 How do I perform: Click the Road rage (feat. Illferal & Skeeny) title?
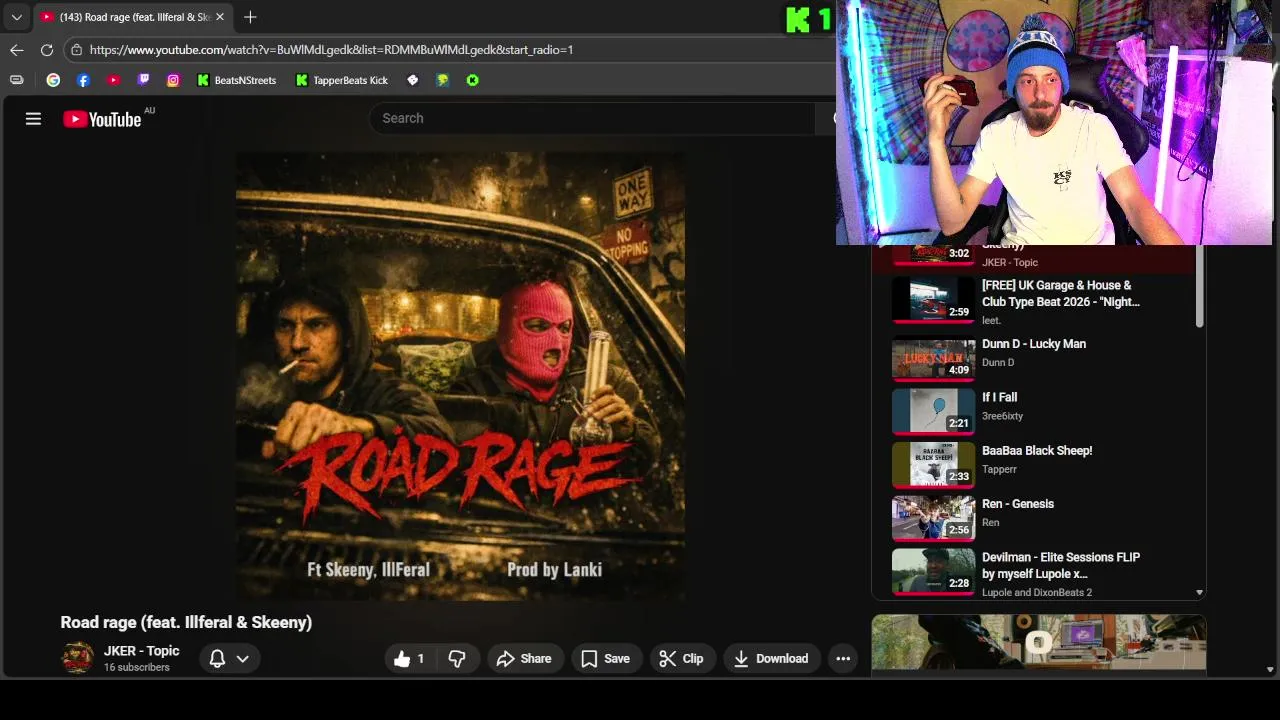(186, 622)
